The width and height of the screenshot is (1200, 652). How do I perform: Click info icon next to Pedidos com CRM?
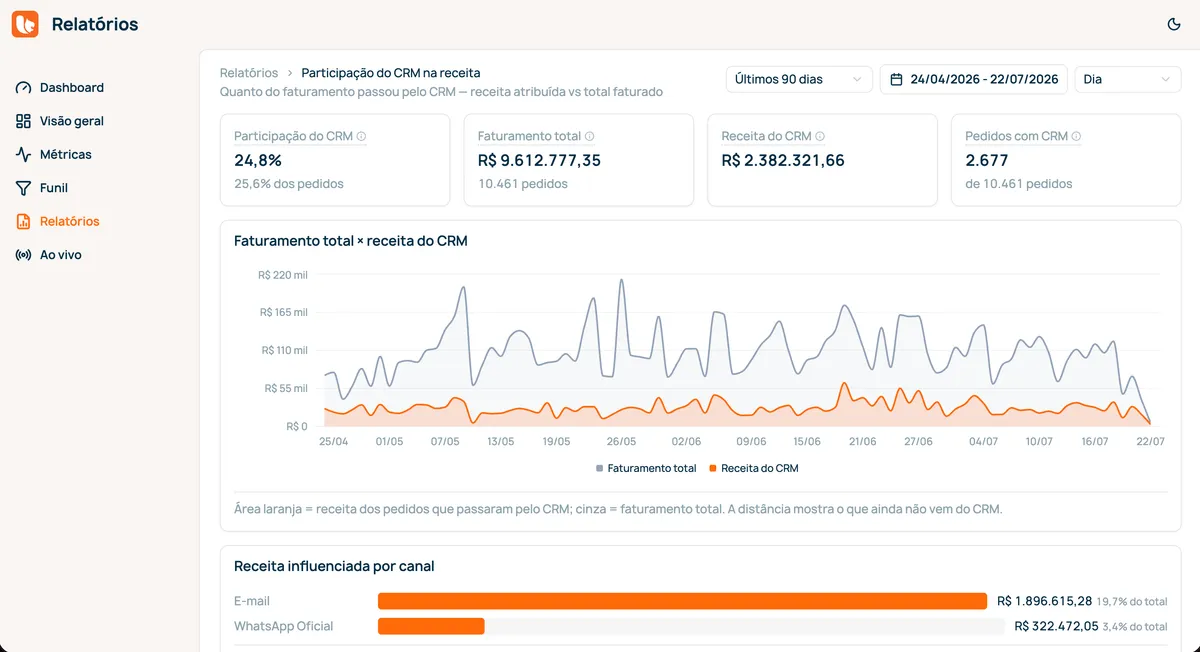tap(1076, 136)
